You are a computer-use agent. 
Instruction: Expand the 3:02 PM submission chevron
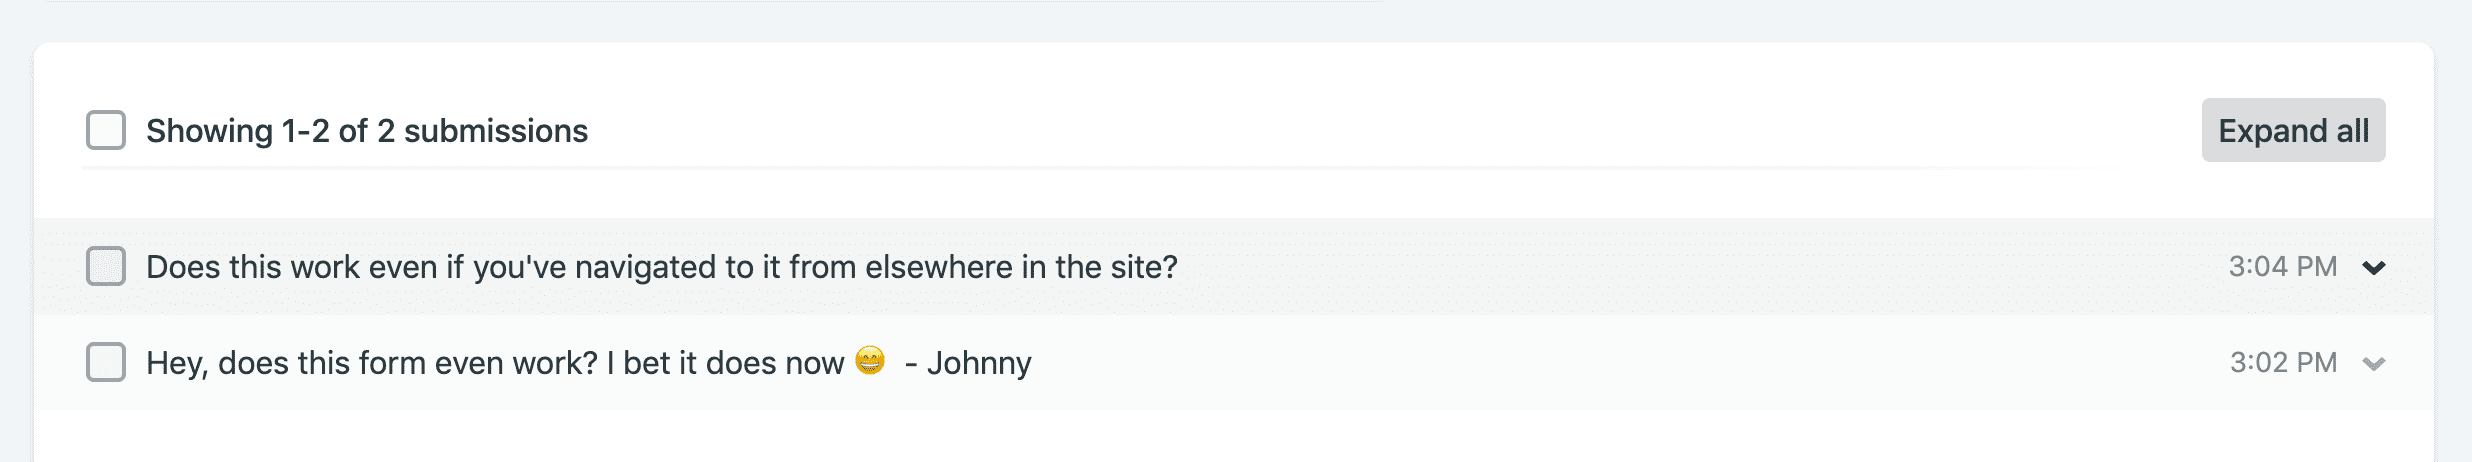click(x=2374, y=363)
